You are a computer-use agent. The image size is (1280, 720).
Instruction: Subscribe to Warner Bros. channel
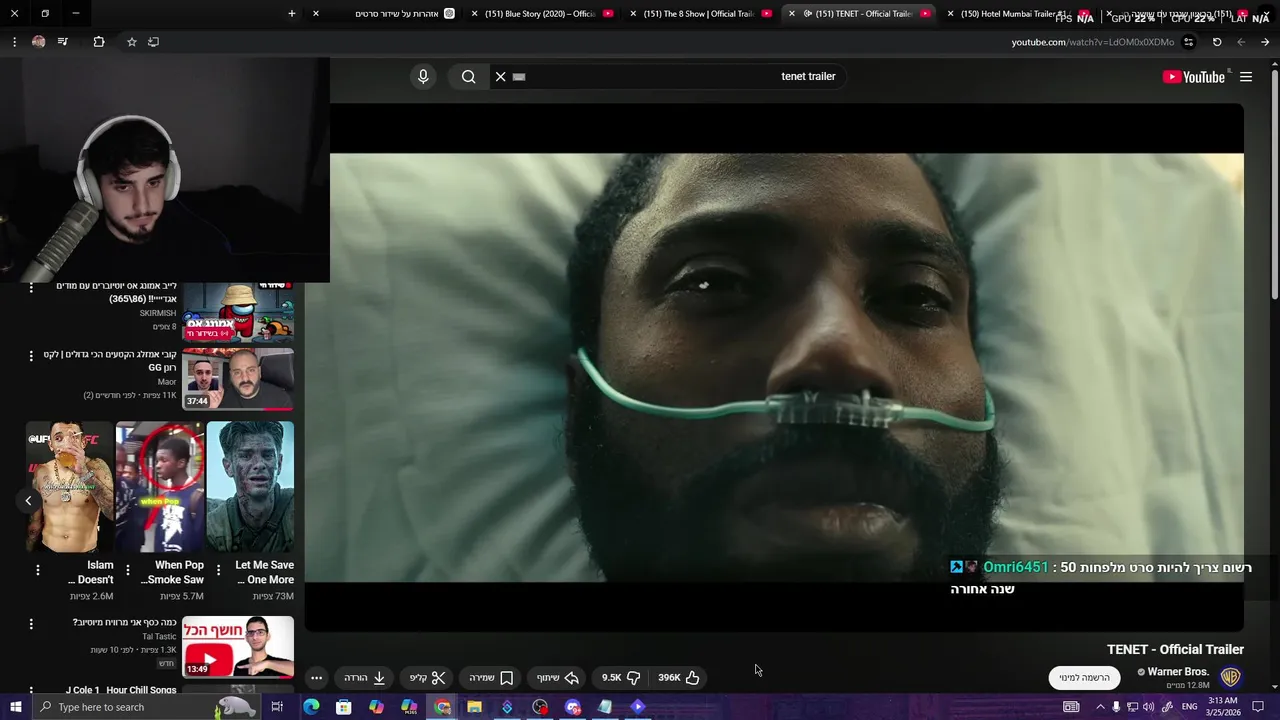(x=1085, y=677)
